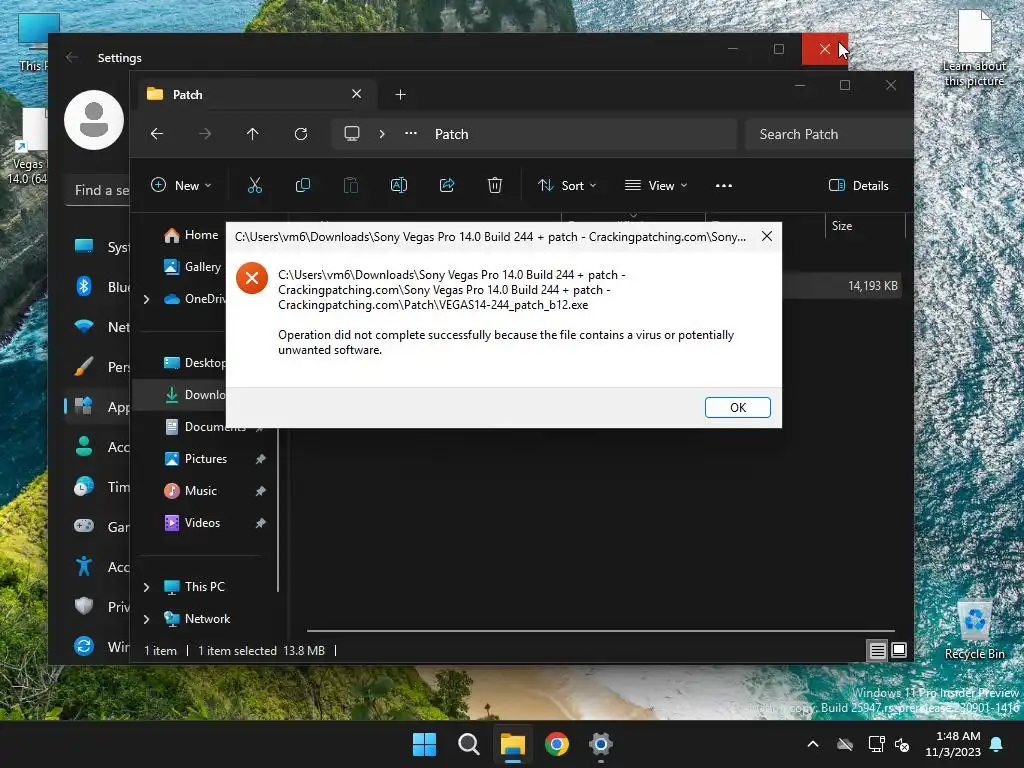Refresh the Patch folder
The height and width of the screenshot is (768, 1024).
point(301,134)
